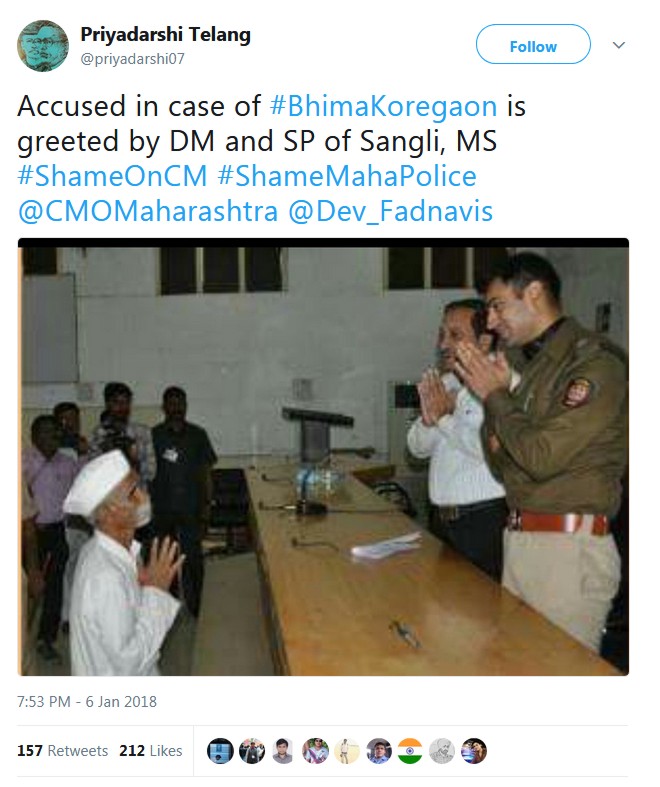
Task: Click the fifth liker avatar
Action: (347, 751)
